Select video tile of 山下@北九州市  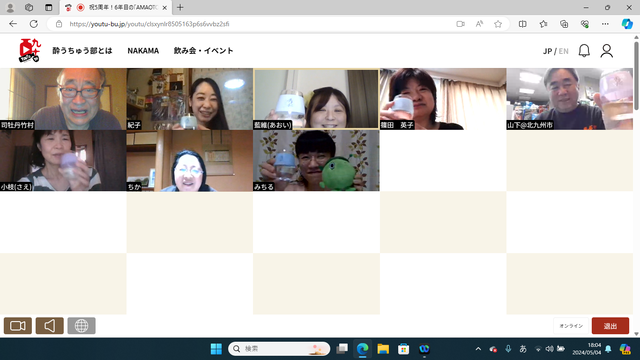(570, 99)
